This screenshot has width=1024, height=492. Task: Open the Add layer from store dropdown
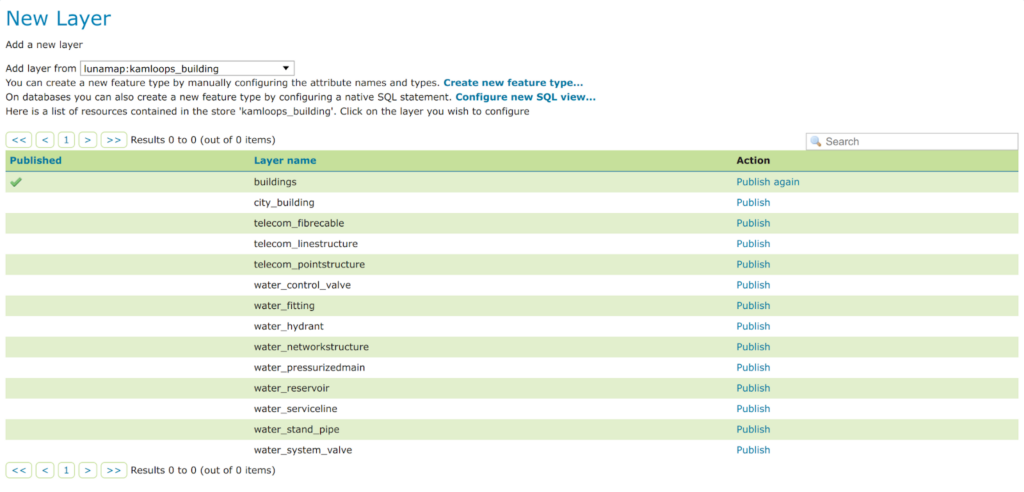[187, 68]
